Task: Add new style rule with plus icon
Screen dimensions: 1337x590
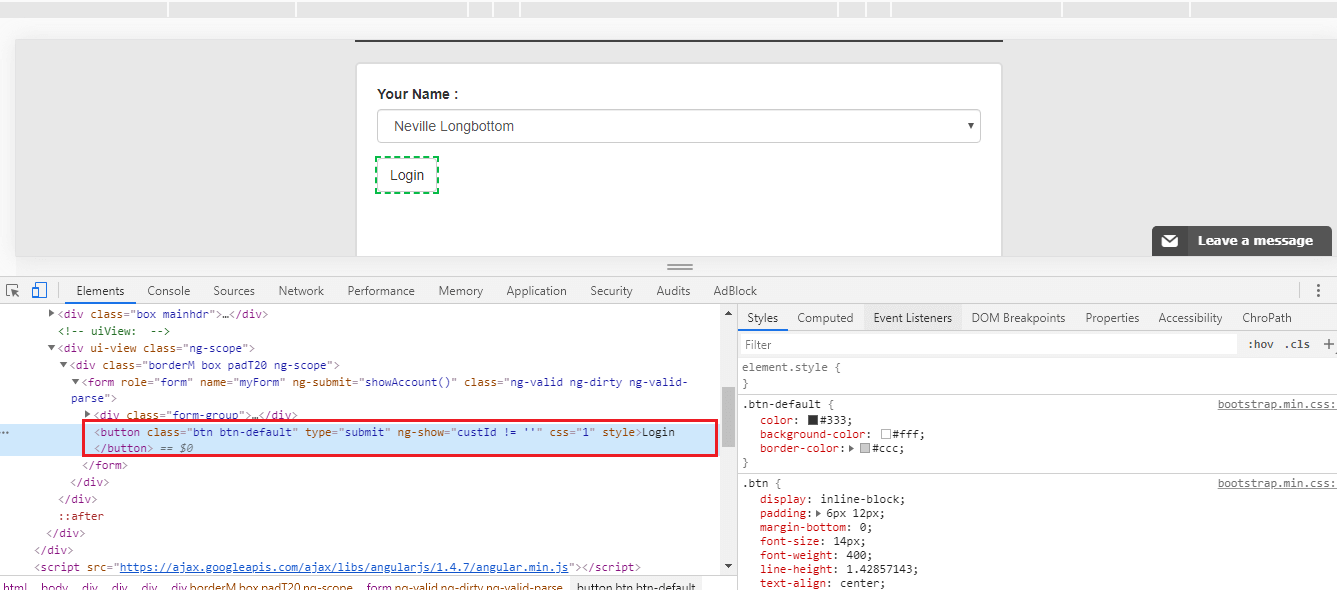Action: [x=1328, y=344]
